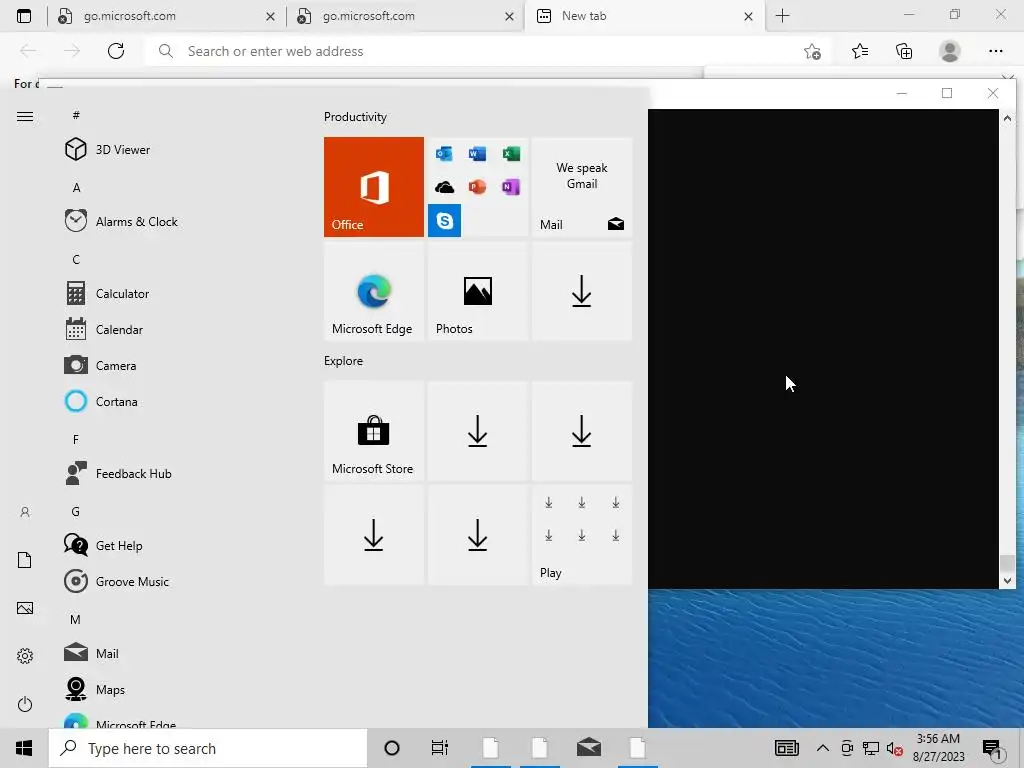Open Pictures from Start sidebar

tap(25, 608)
